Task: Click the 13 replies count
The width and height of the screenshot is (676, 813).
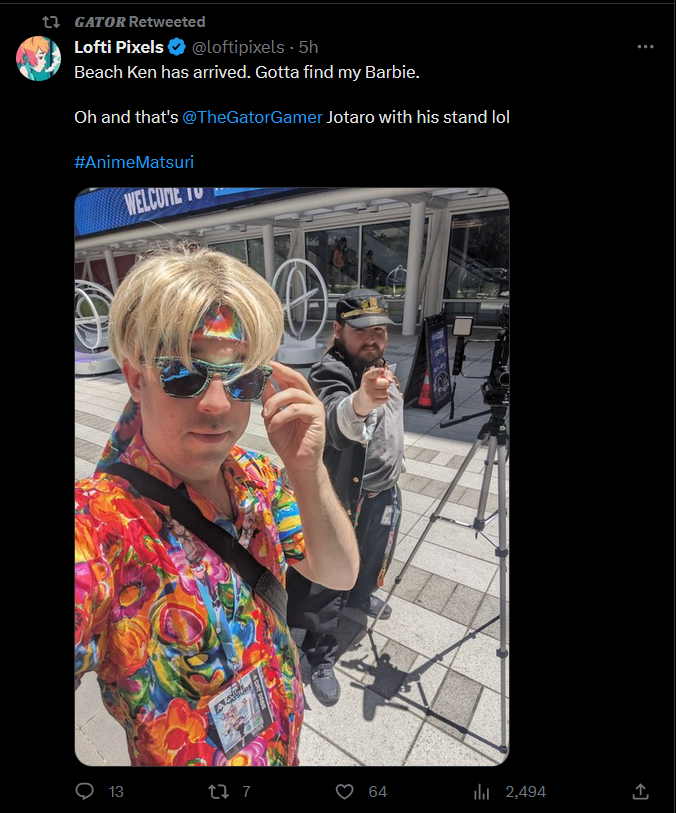Action: click(x=116, y=792)
